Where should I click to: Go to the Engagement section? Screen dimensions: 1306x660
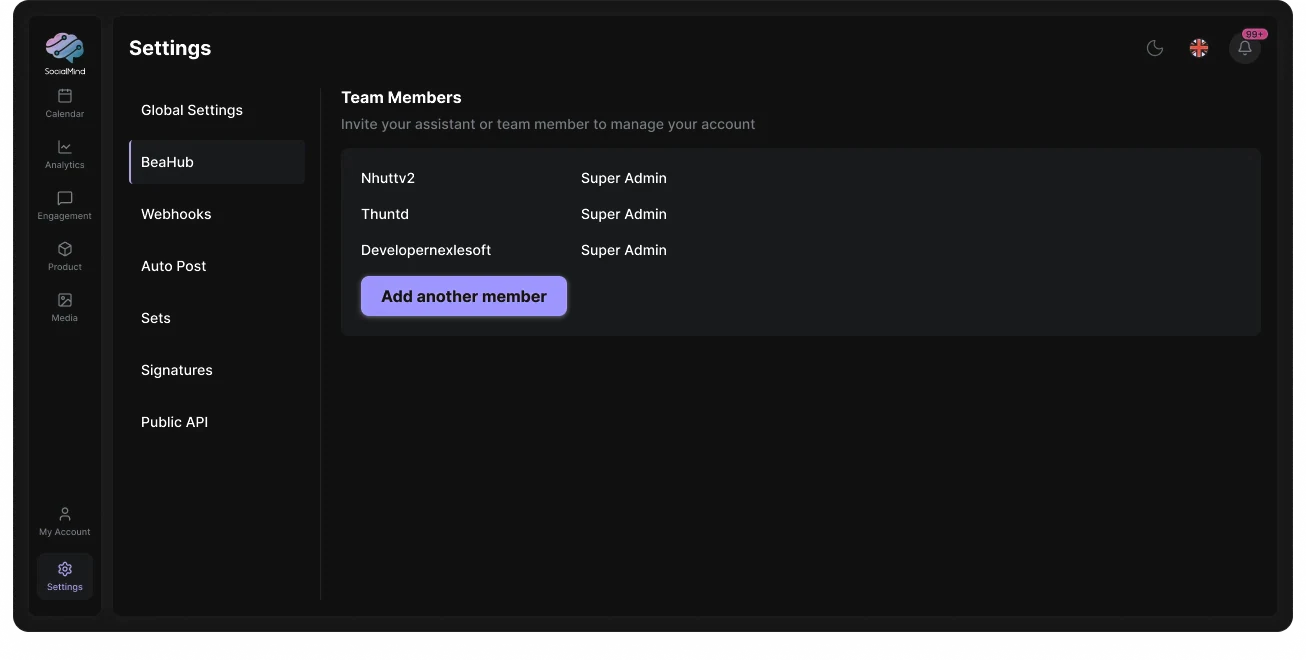(65, 205)
